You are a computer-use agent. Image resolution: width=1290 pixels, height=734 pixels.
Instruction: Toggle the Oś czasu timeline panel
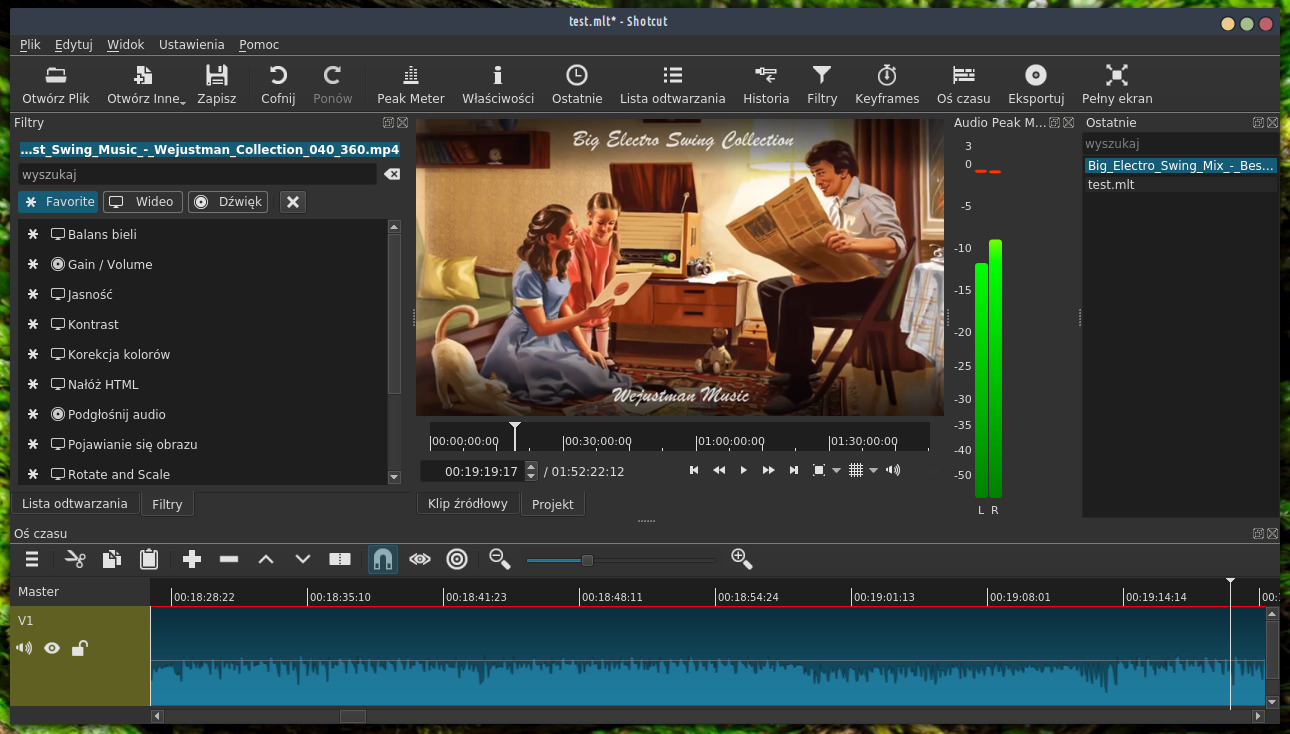[x=964, y=85]
